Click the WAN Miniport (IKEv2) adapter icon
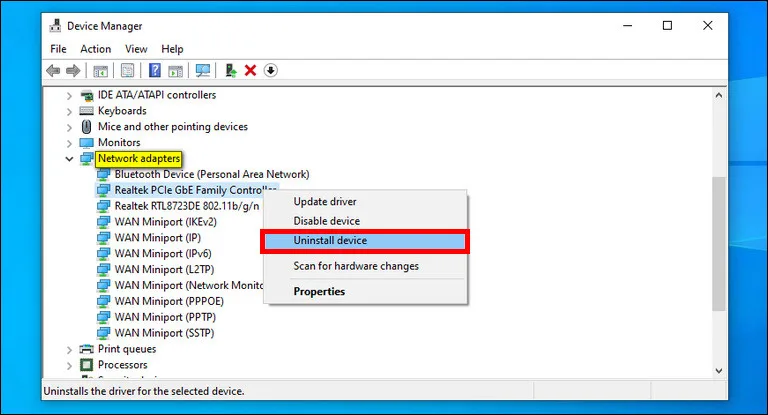 (103, 222)
